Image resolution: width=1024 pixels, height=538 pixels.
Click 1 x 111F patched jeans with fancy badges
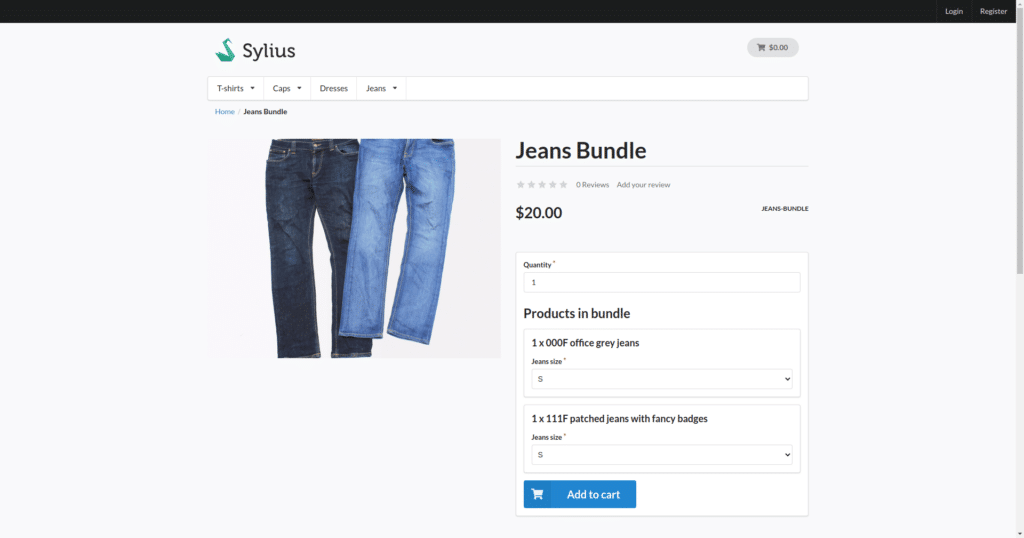[619, 419]
